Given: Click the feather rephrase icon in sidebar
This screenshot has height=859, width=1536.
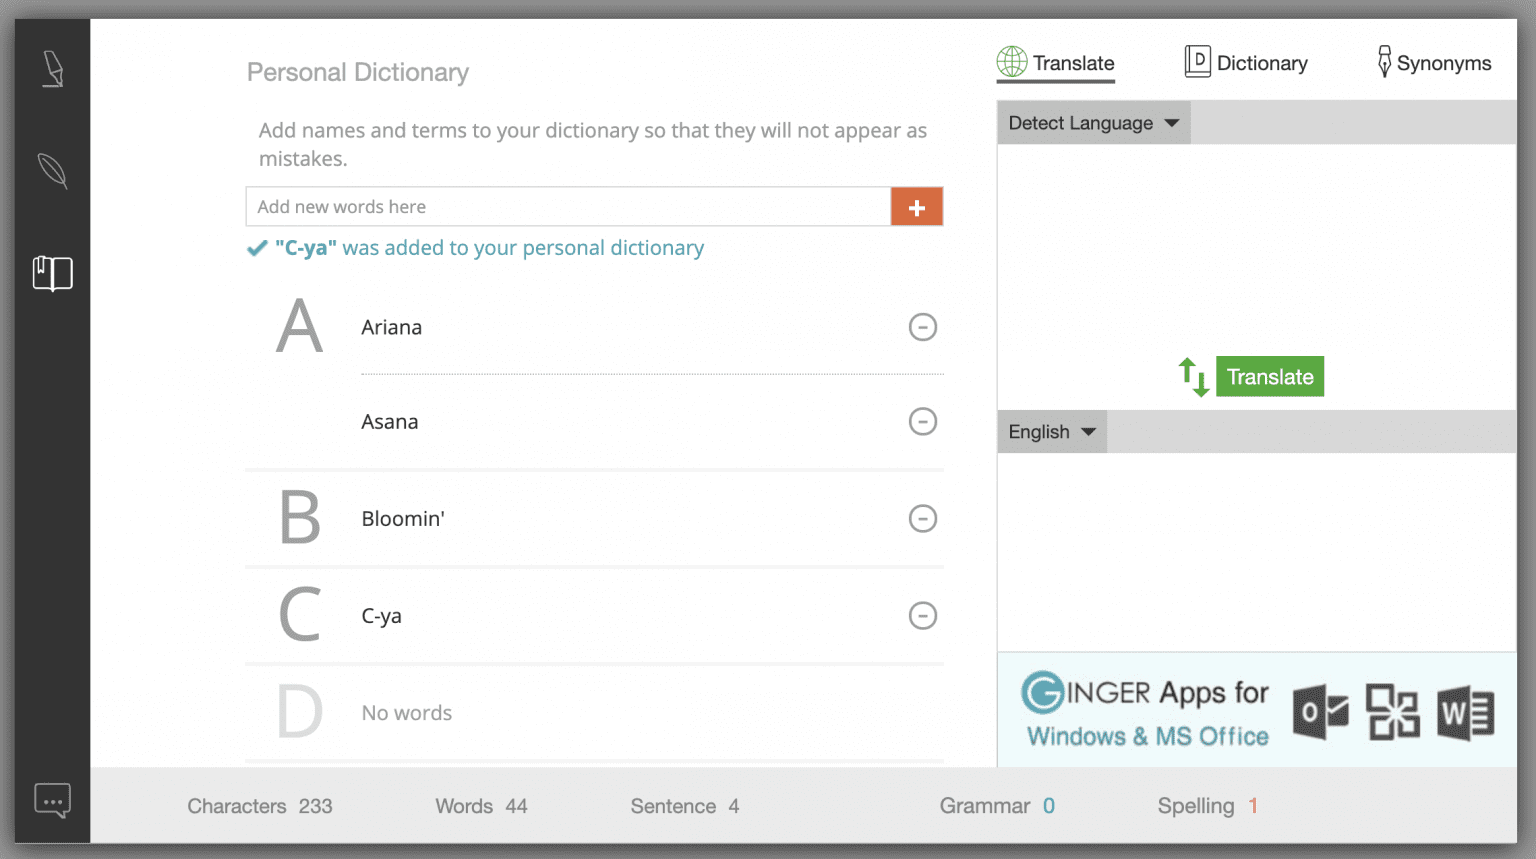Looking at the screenshot, I should (53, 171).
